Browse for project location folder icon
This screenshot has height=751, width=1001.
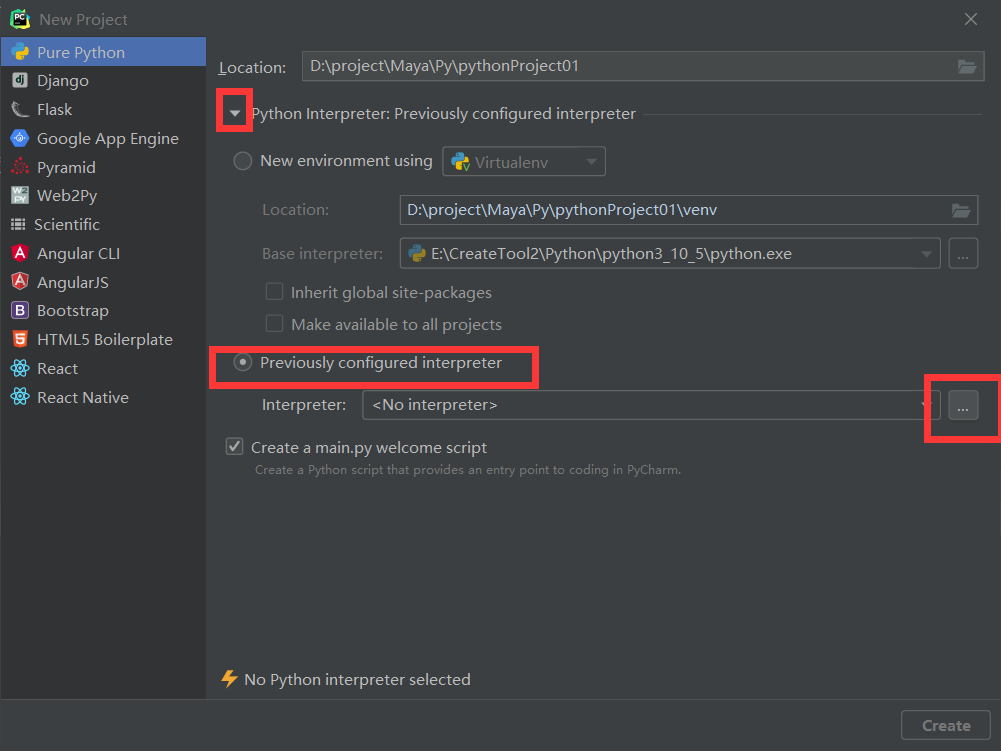point(966,67)
